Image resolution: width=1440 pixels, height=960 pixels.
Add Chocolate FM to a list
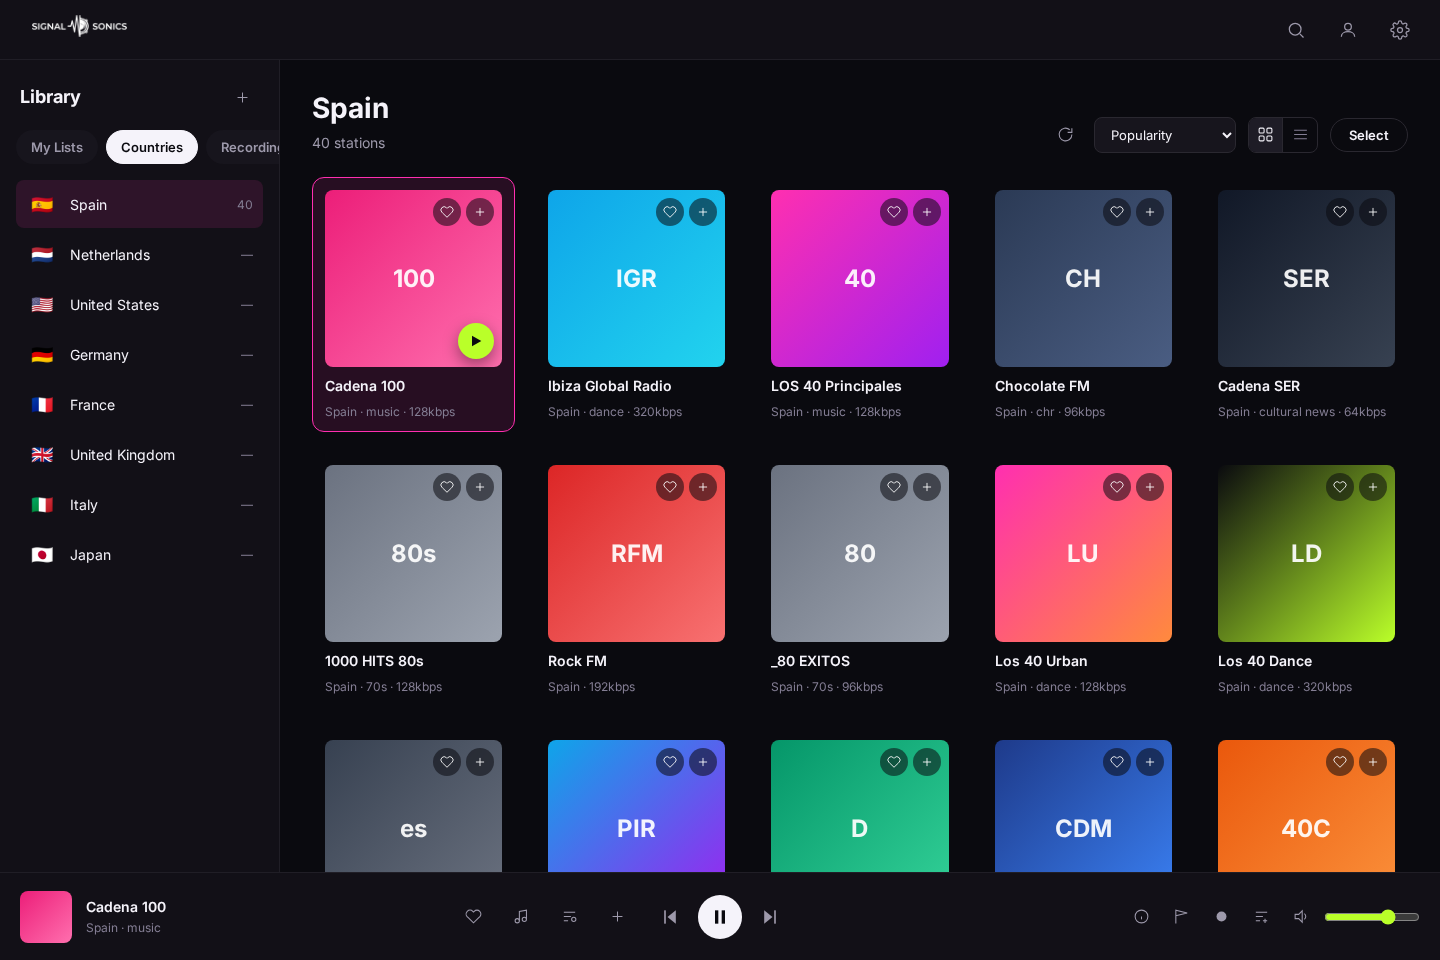(1150, 212)
